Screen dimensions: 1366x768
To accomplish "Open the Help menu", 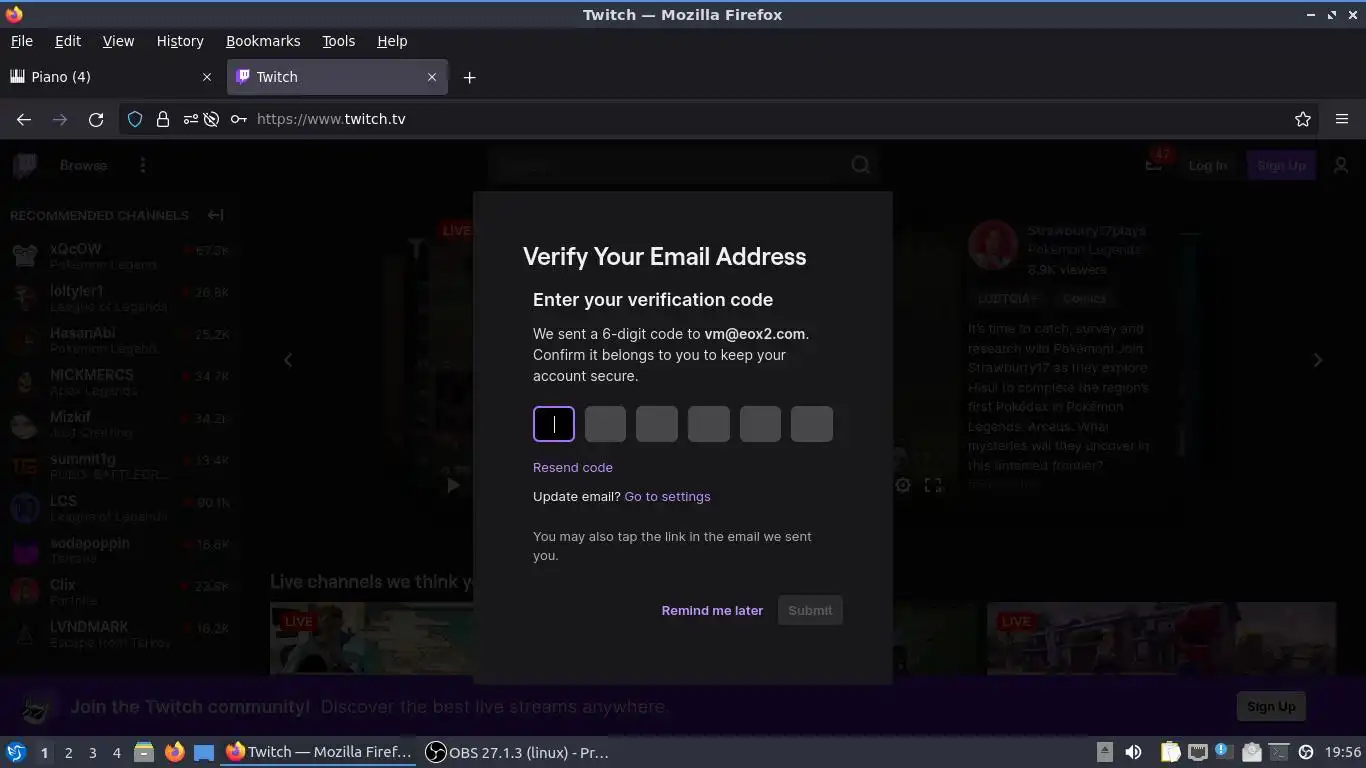I will coord(392,41).
